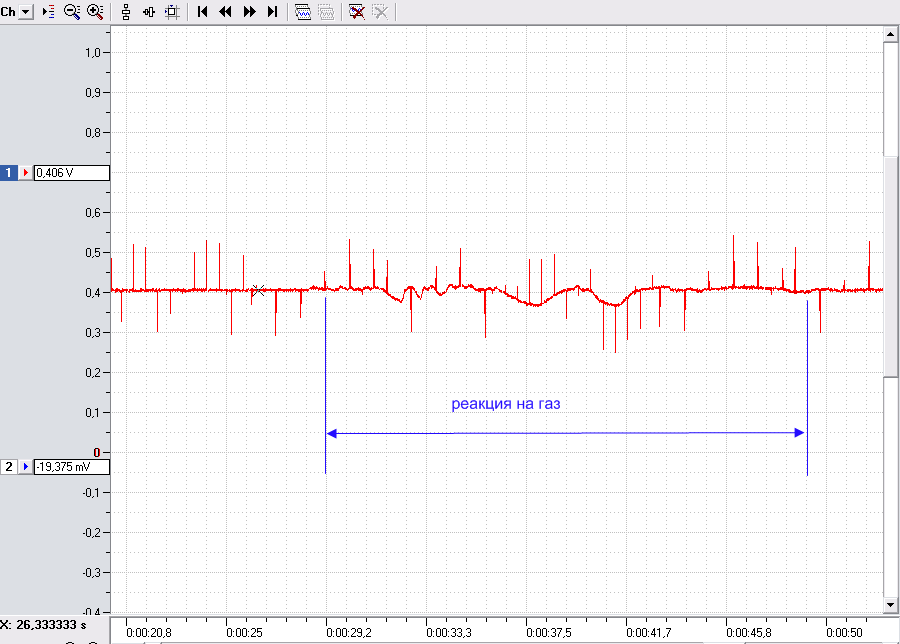The width and height of the screenshot is (900, 644).
Task: Click channel 1 red arrow button
Action: [x=25, y=173]
